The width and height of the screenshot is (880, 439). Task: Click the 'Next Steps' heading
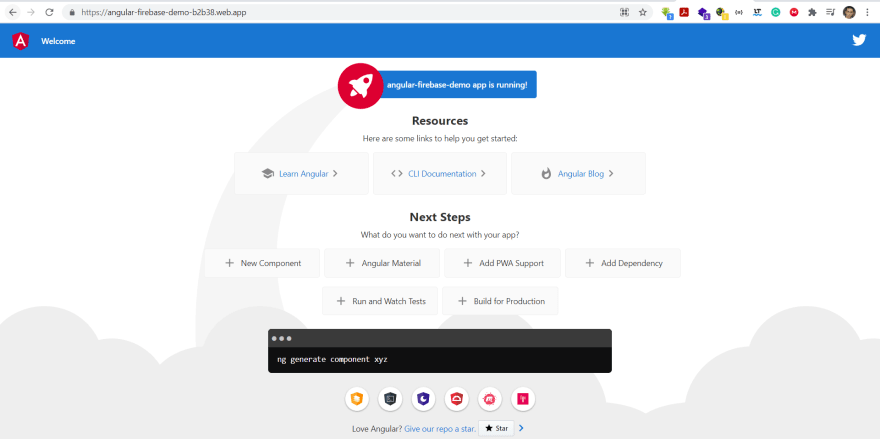[x=440, y=217]
